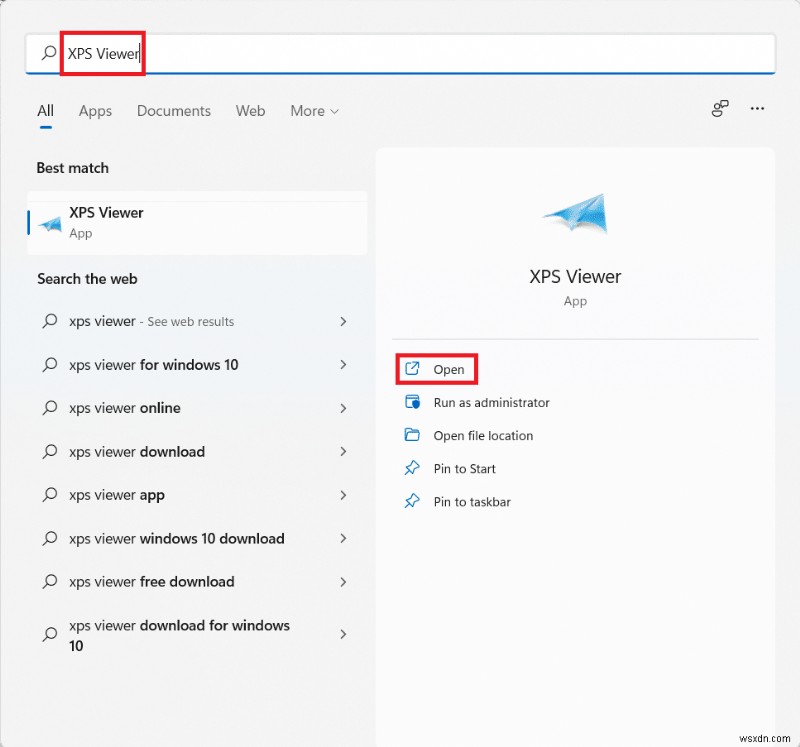This screenshot has width=800, height=747.
Task: Select the XPS Viewer best match result
Action: [x=197, y=223]
